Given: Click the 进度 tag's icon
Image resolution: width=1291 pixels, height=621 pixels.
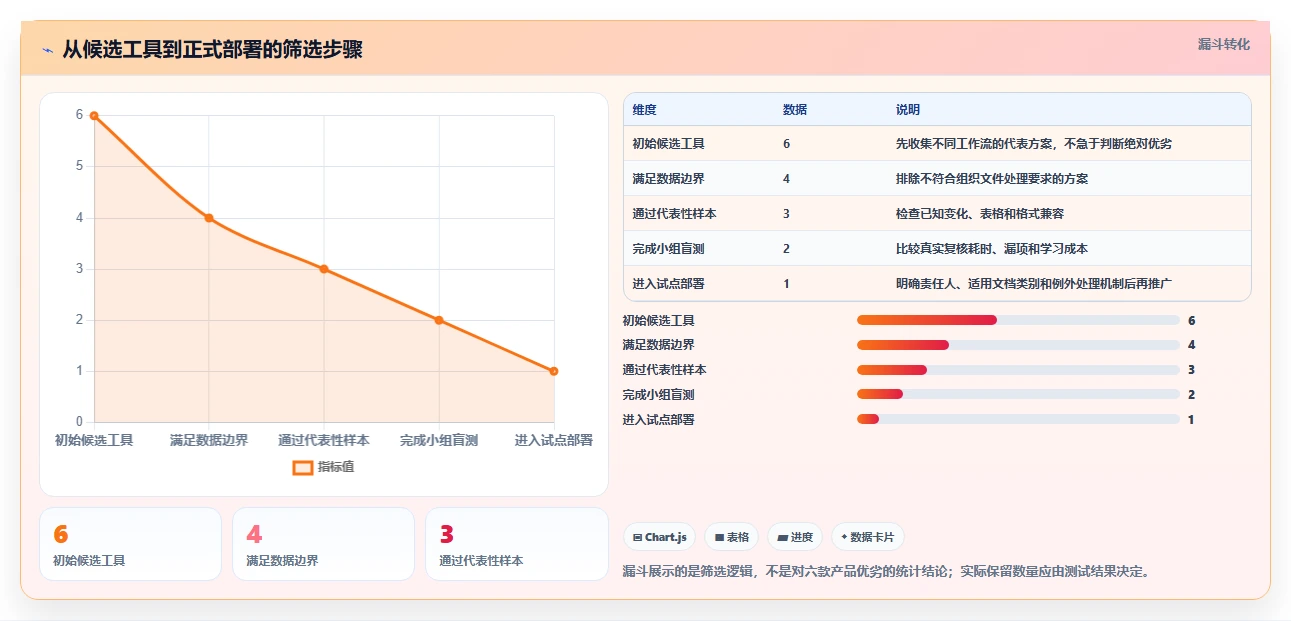Looking at the screenshot, I should click(783, 537).
